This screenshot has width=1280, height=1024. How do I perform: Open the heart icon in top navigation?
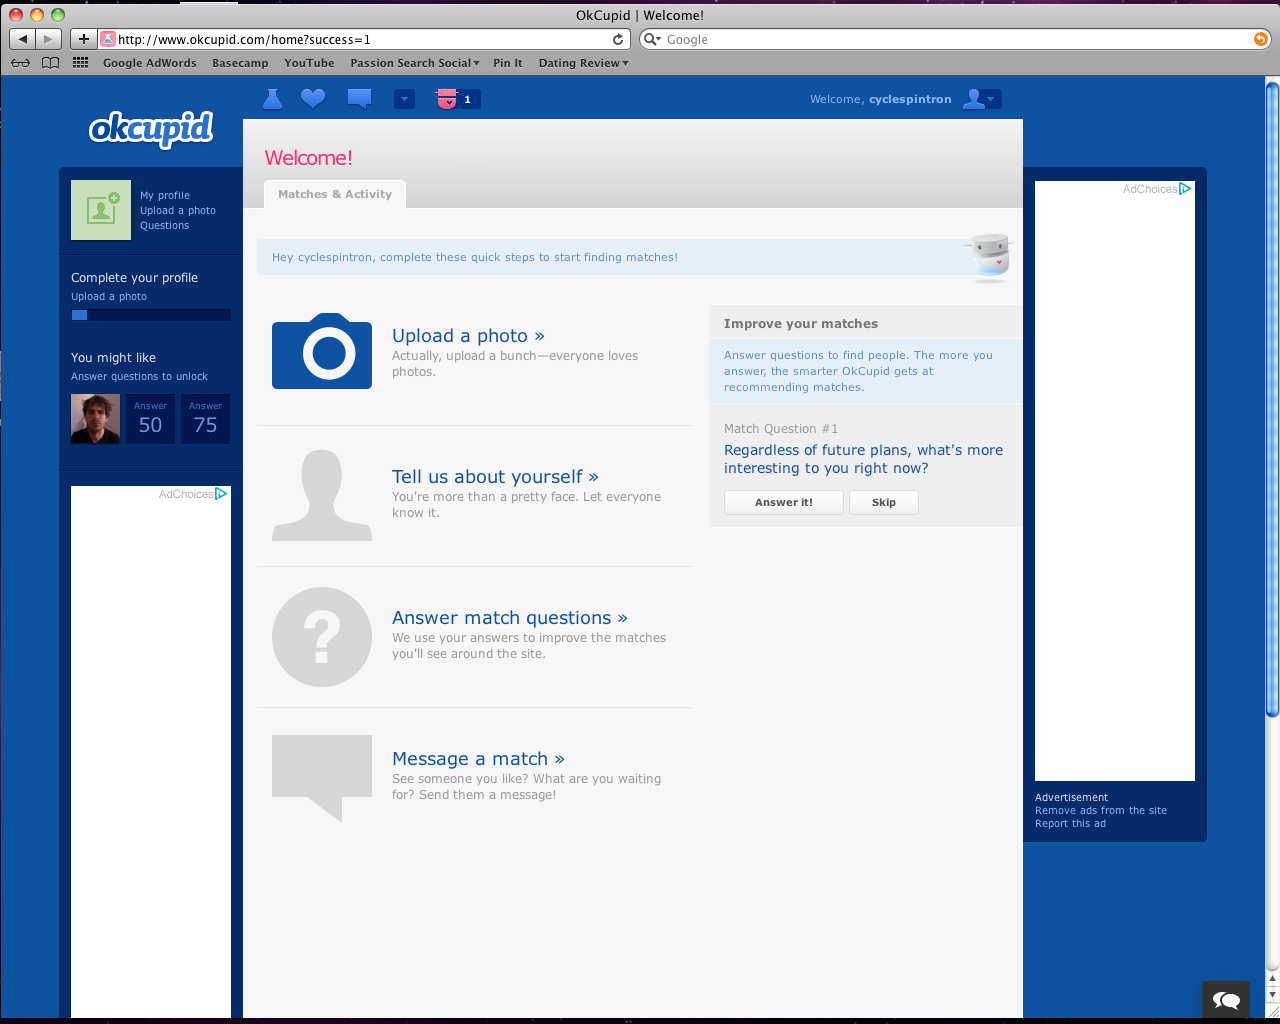[x=313, y=99]
